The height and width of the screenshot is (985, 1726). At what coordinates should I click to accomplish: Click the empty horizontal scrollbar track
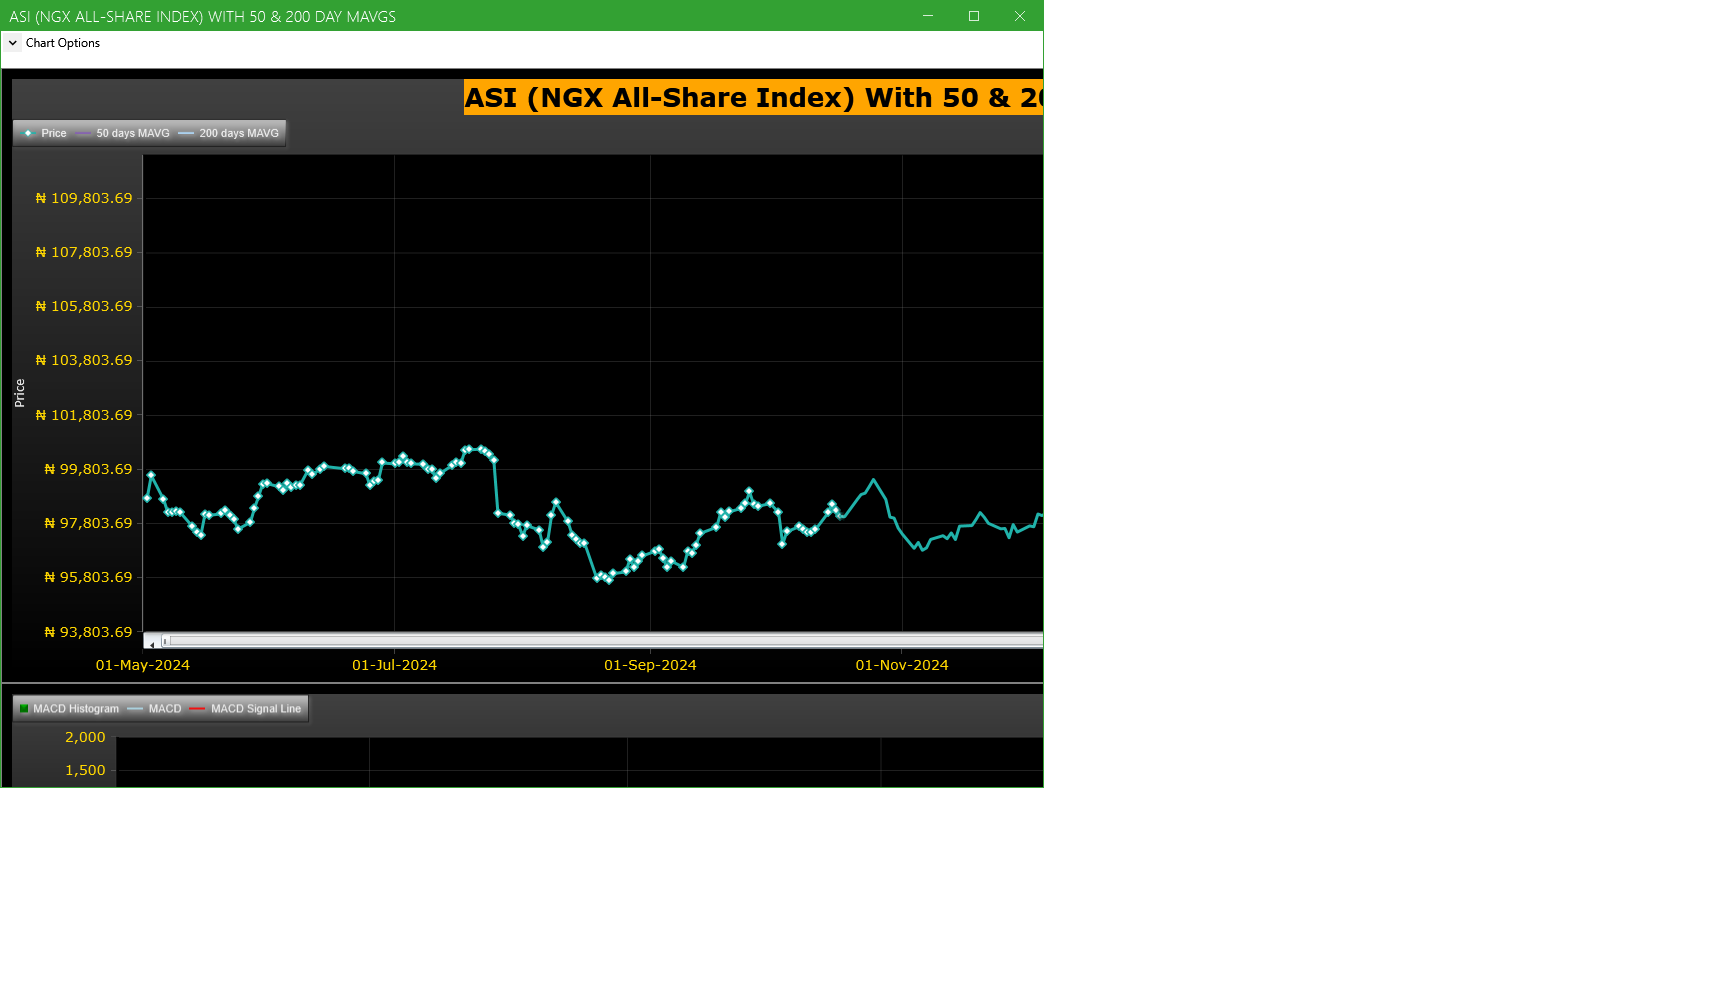[x=600, y=641]
